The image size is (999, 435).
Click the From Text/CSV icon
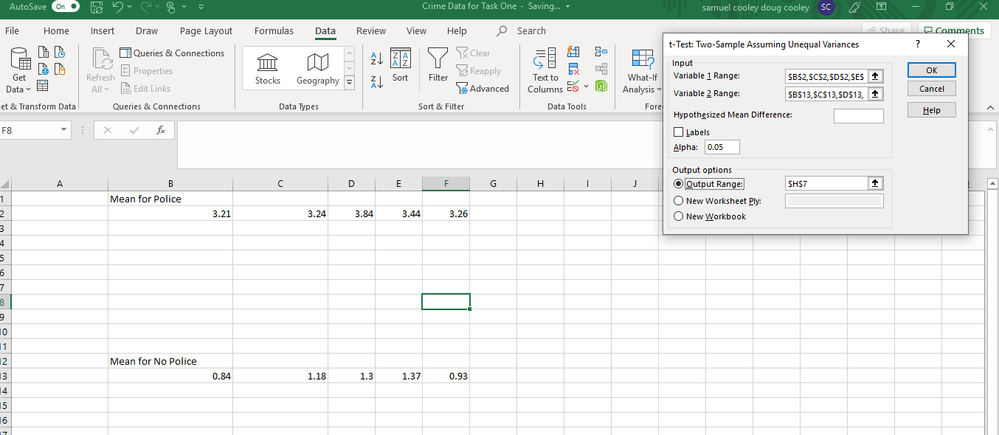point(43,52)
